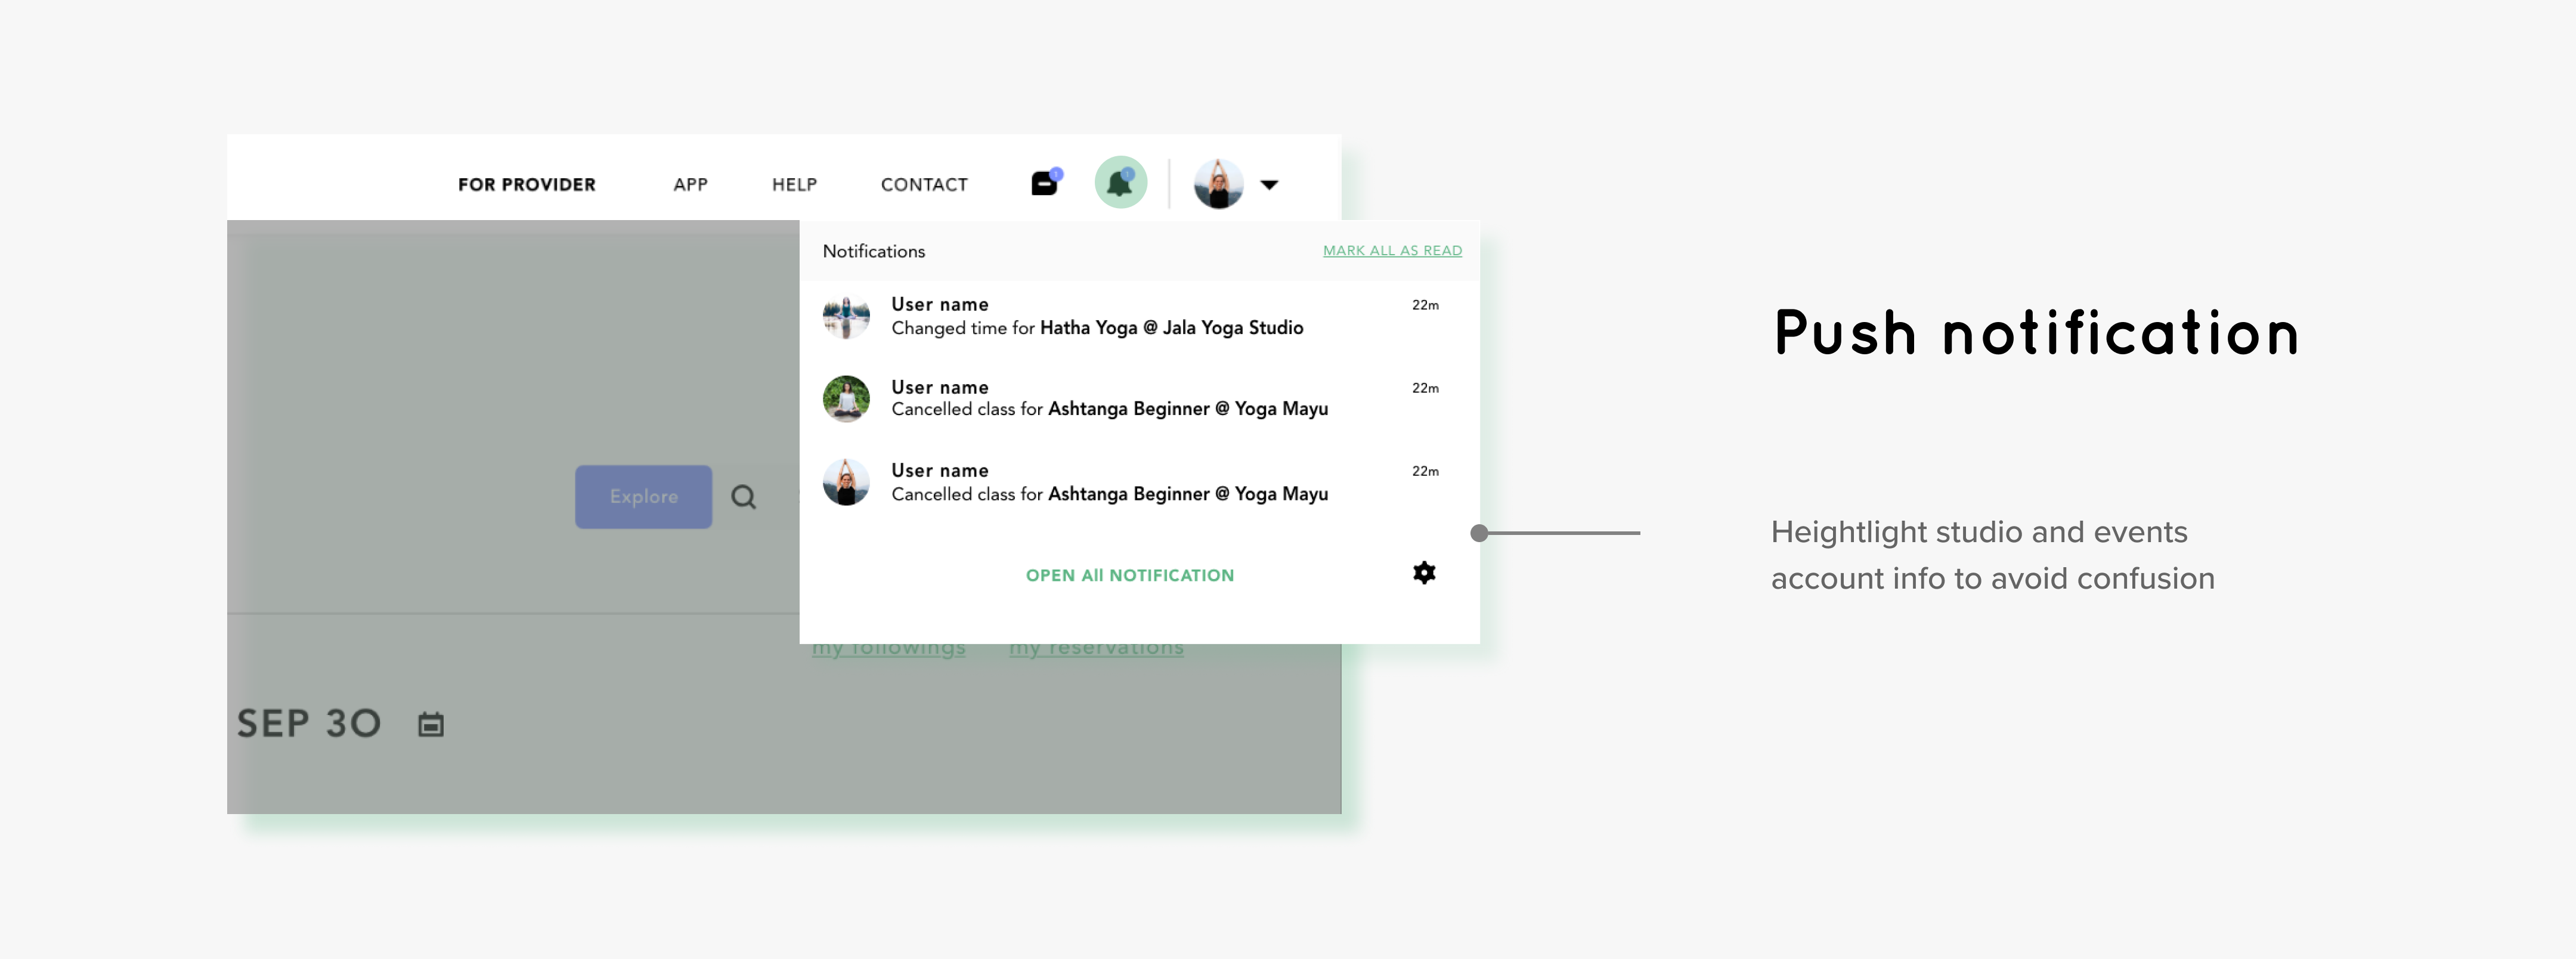Open the FOR PROVIDER menu item

click(x=527, y=185)
